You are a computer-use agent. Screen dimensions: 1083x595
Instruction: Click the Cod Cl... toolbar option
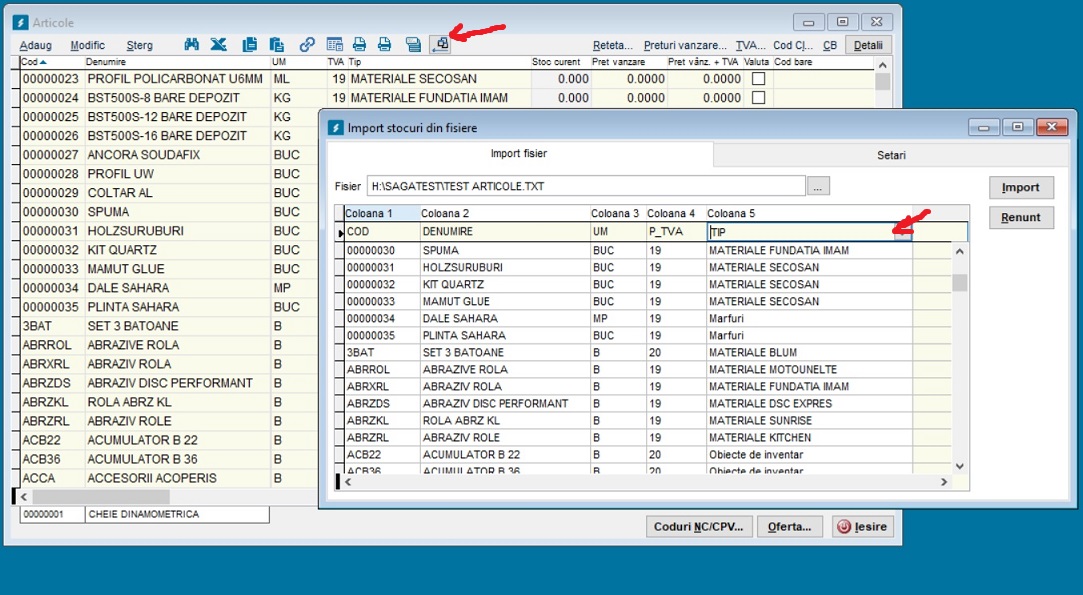[x=793, y=45]
